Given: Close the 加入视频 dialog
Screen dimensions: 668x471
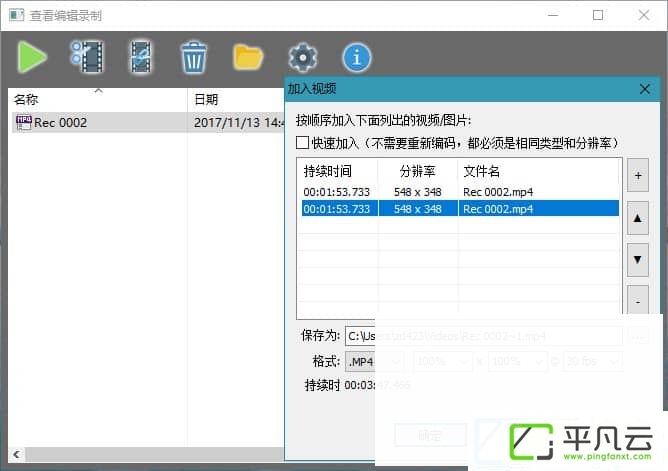Looking at the screenshot, I should click(x=645, y=89).
